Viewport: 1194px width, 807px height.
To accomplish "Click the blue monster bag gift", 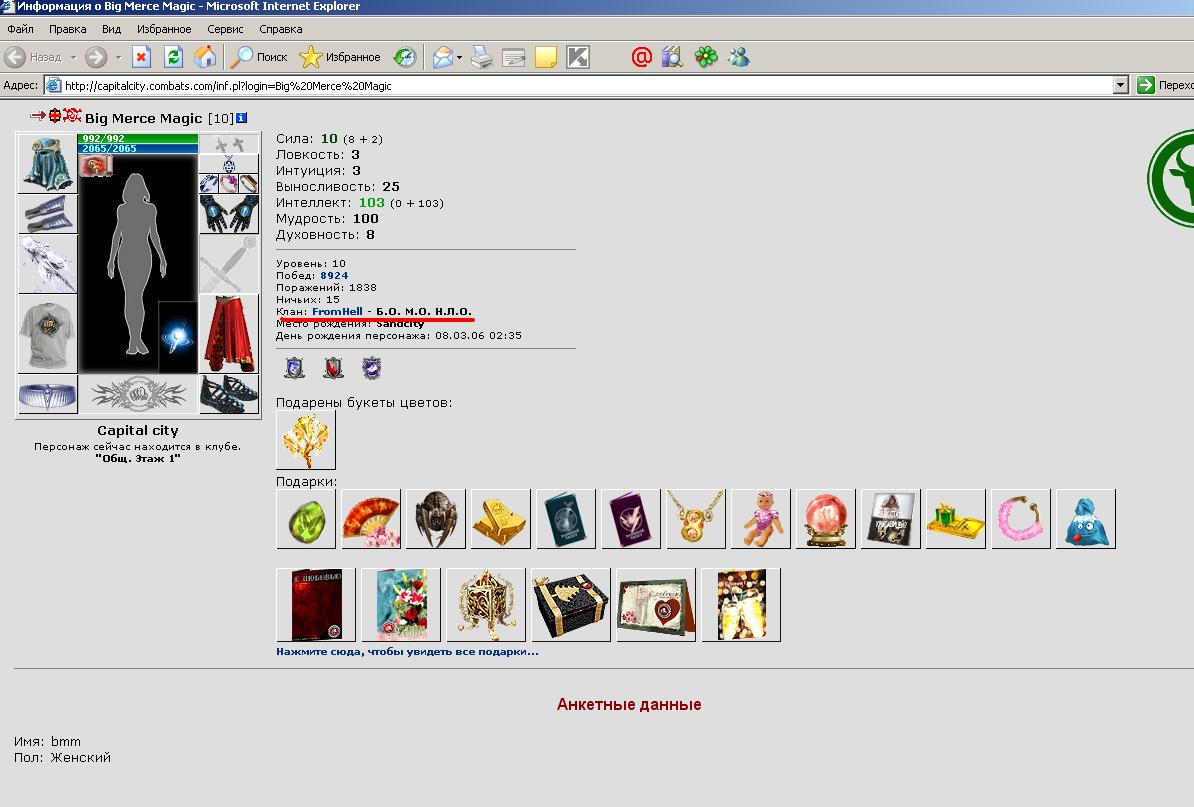I will [x=1086, y=518].
